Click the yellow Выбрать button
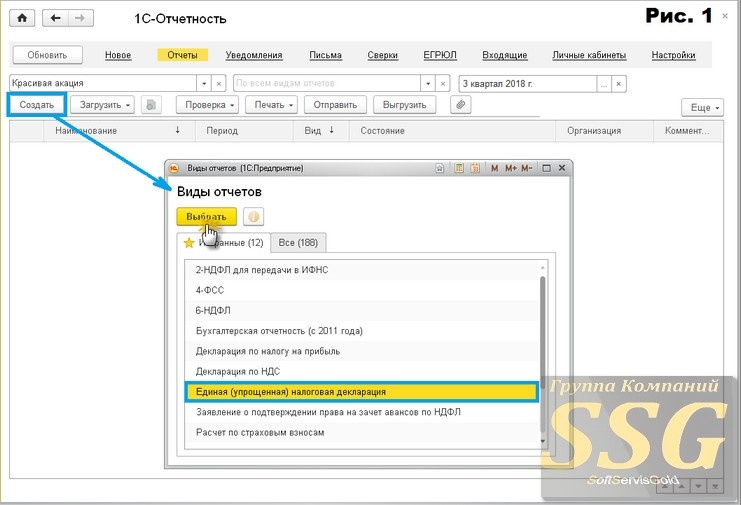 coord(207,217)
